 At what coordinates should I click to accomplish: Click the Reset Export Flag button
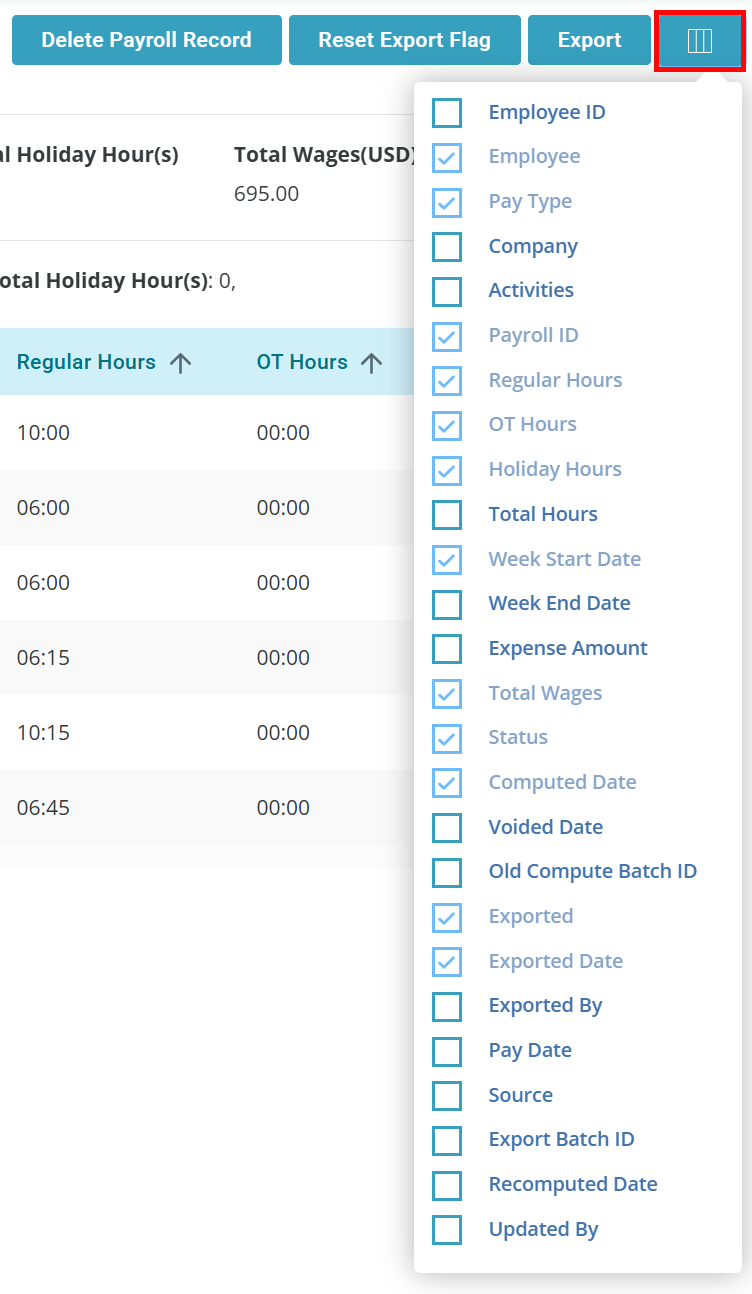pyautogui.click(x=405, y=40)
